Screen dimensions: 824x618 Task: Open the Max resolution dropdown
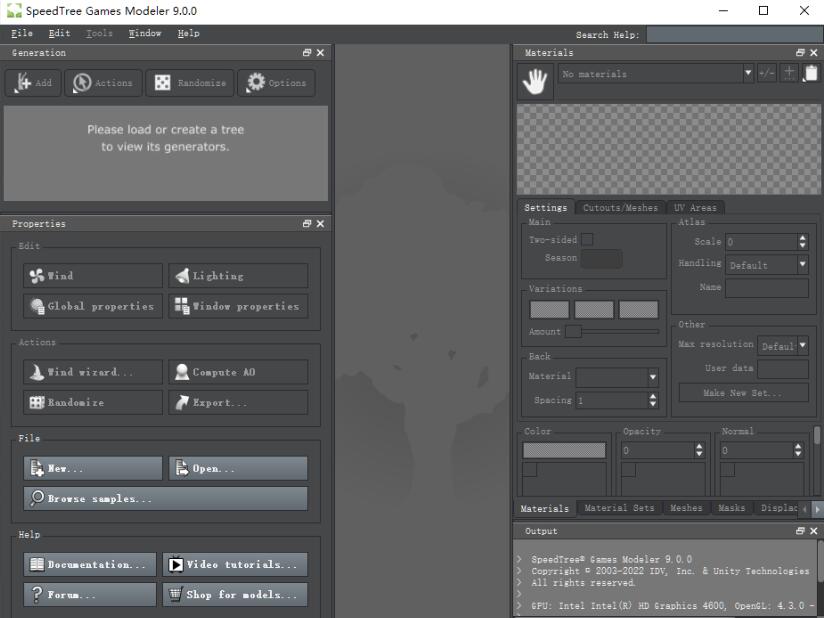[x=783, y=346]
